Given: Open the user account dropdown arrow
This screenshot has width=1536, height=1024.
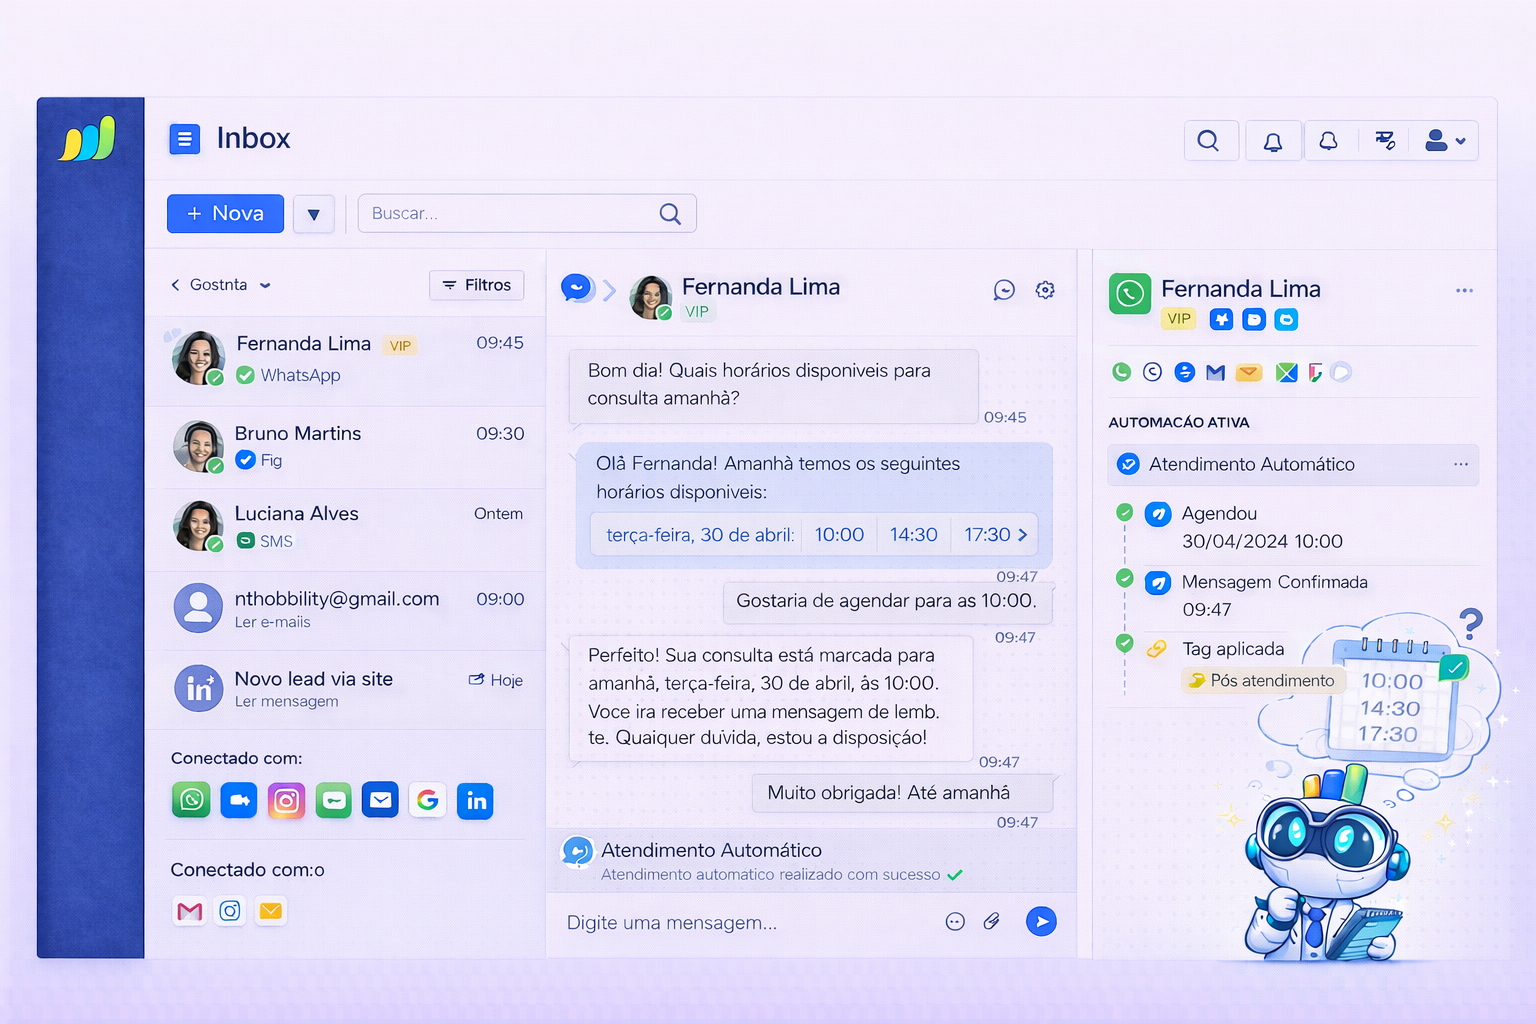Looking at the screenshot, I should (x=1459, y=141).
